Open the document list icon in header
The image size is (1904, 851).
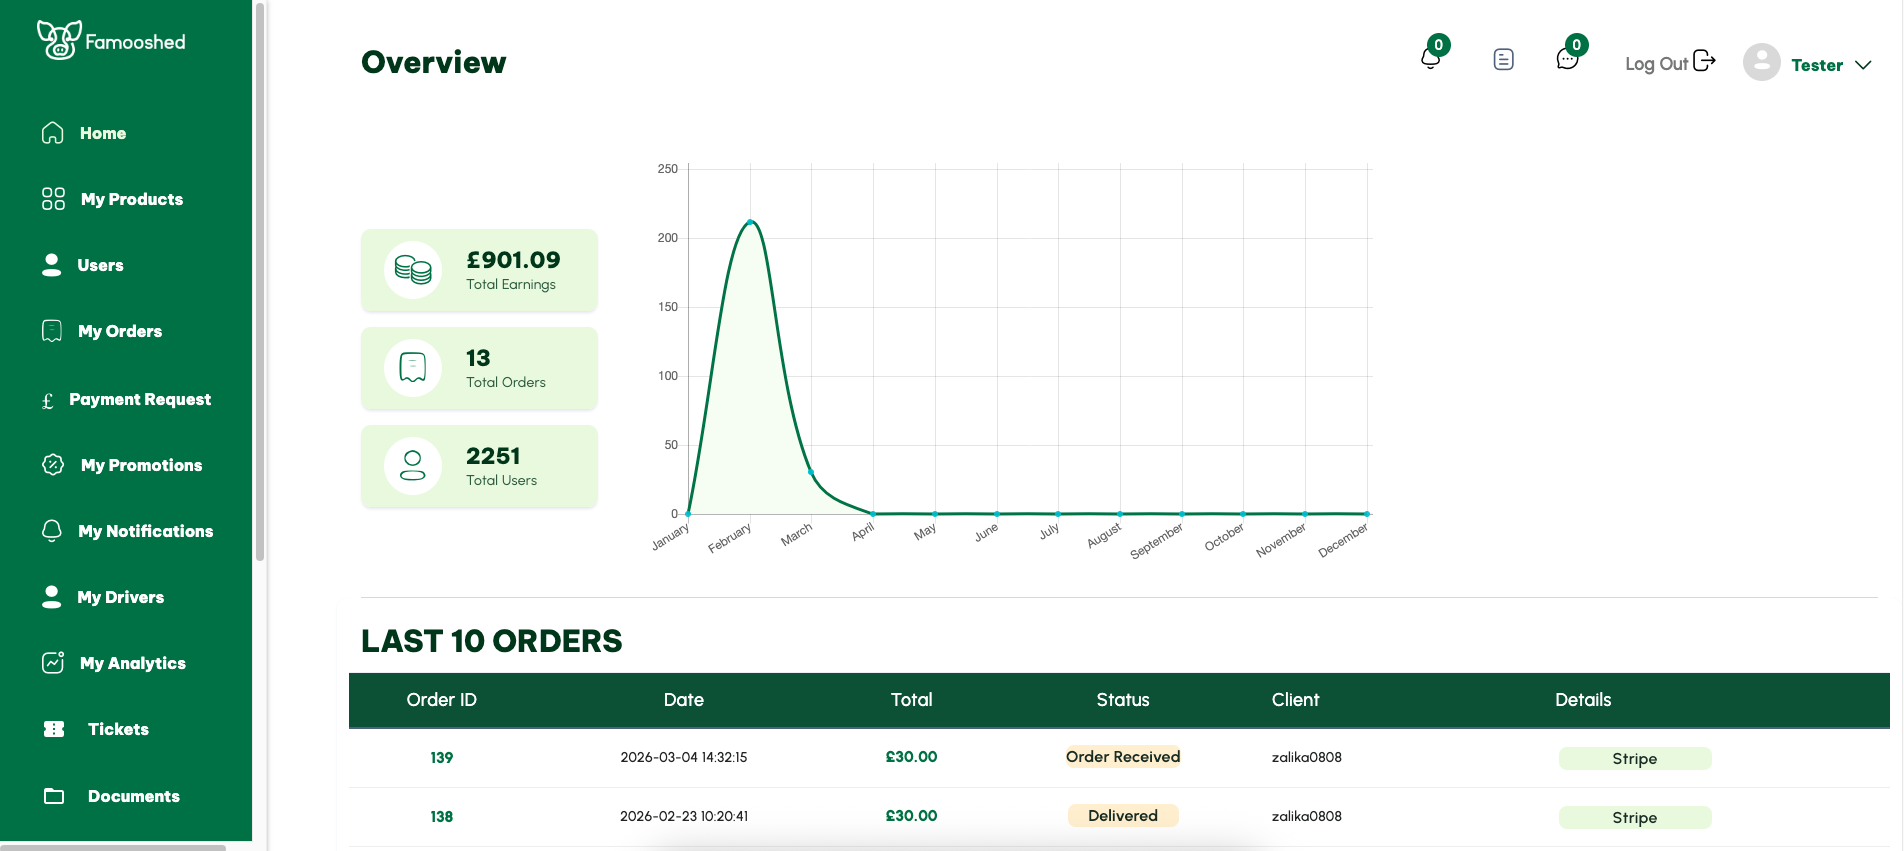pos(1503,60)
